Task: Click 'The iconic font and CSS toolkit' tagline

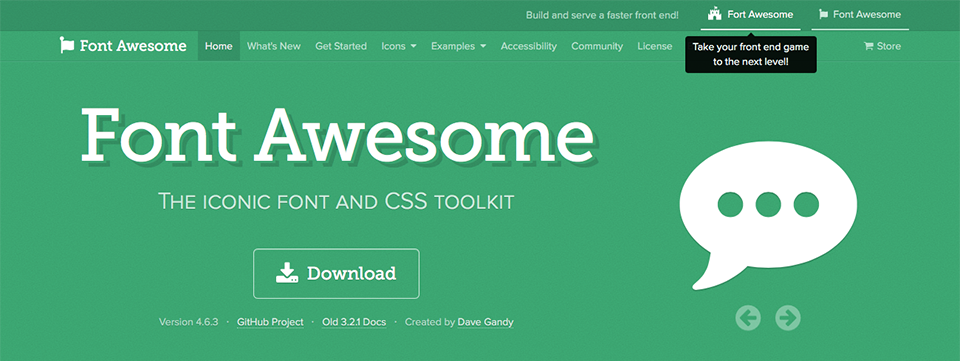Action: tap(336, 201)
